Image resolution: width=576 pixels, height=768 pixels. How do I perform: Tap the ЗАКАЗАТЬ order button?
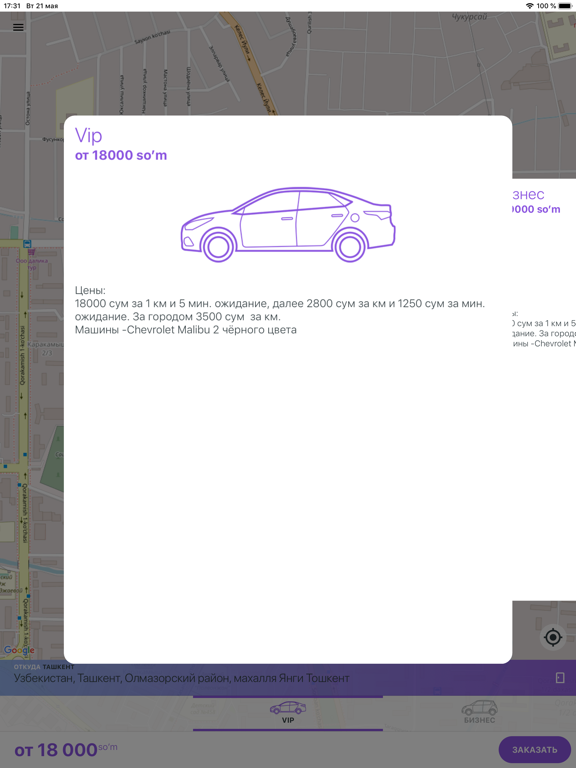tap(534, 749)
